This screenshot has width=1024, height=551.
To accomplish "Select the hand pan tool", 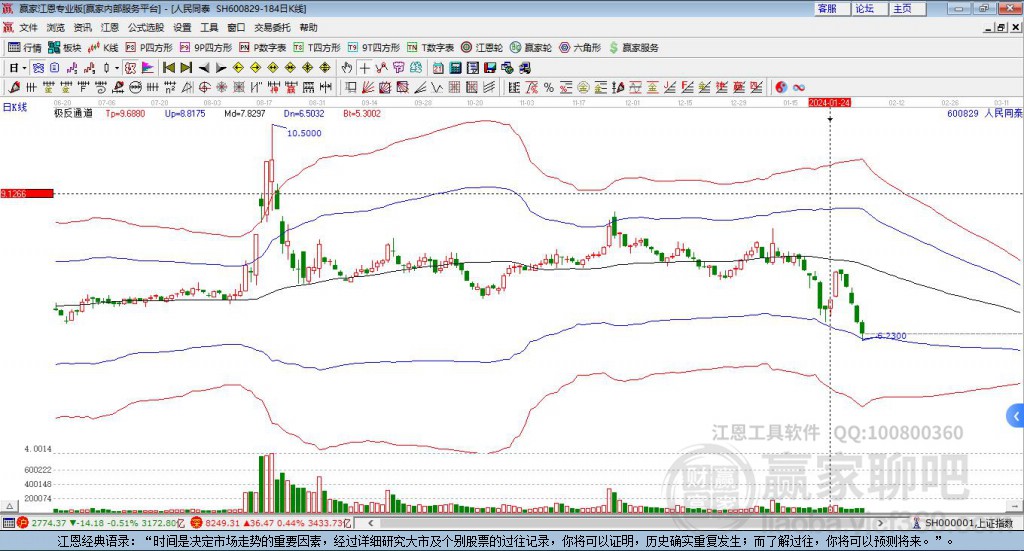I will 347,68.
